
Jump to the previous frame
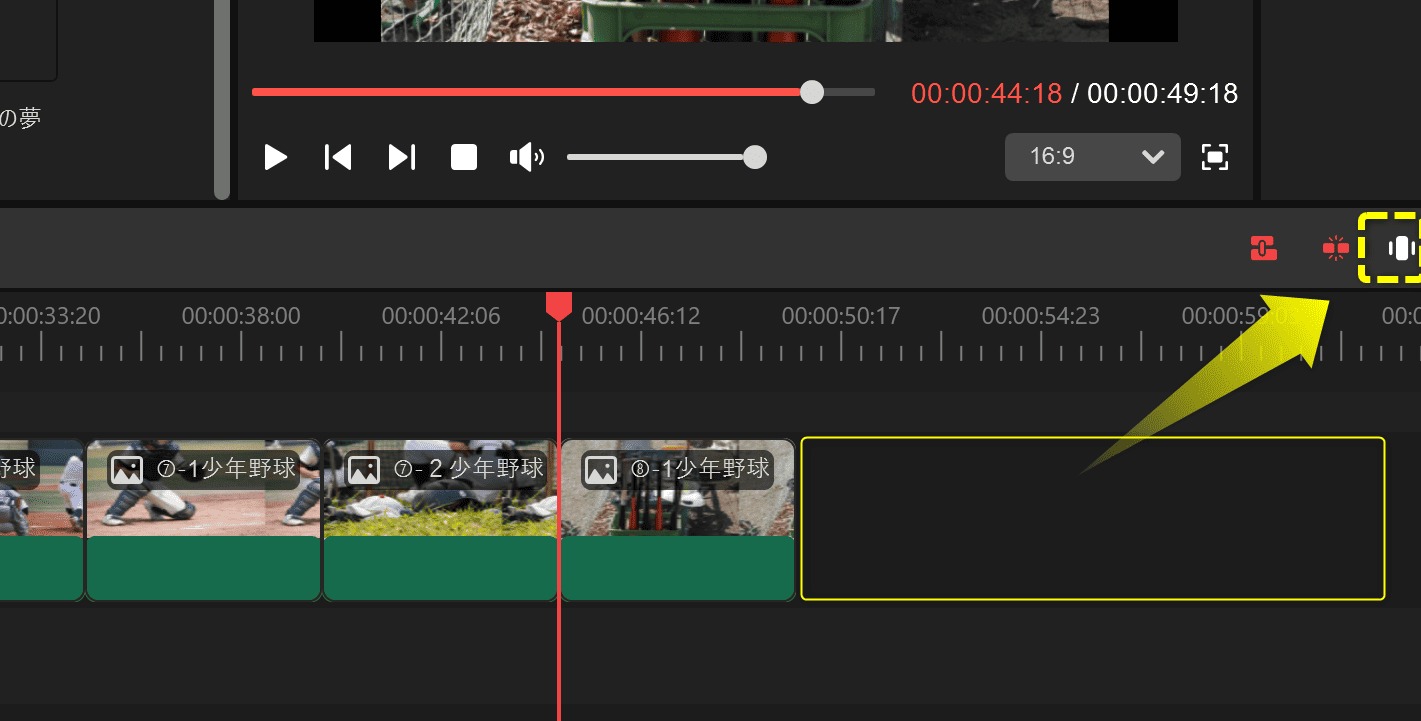click(338, 157)
